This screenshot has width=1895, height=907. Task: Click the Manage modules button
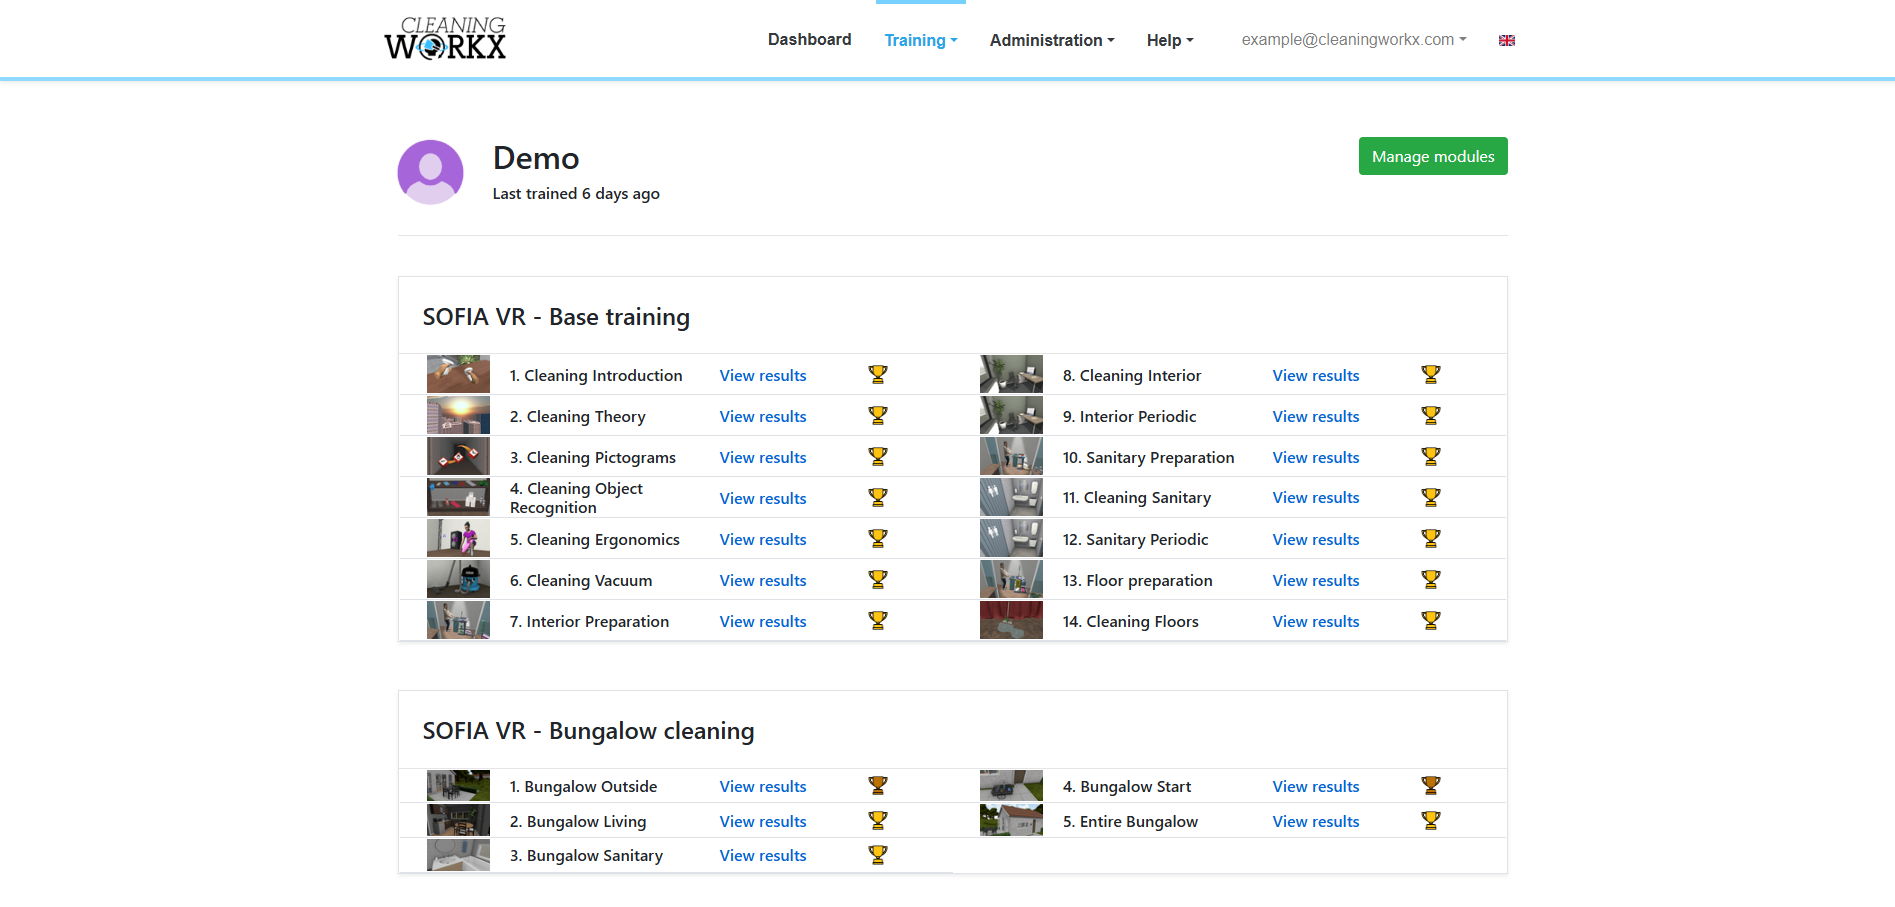1433,156
